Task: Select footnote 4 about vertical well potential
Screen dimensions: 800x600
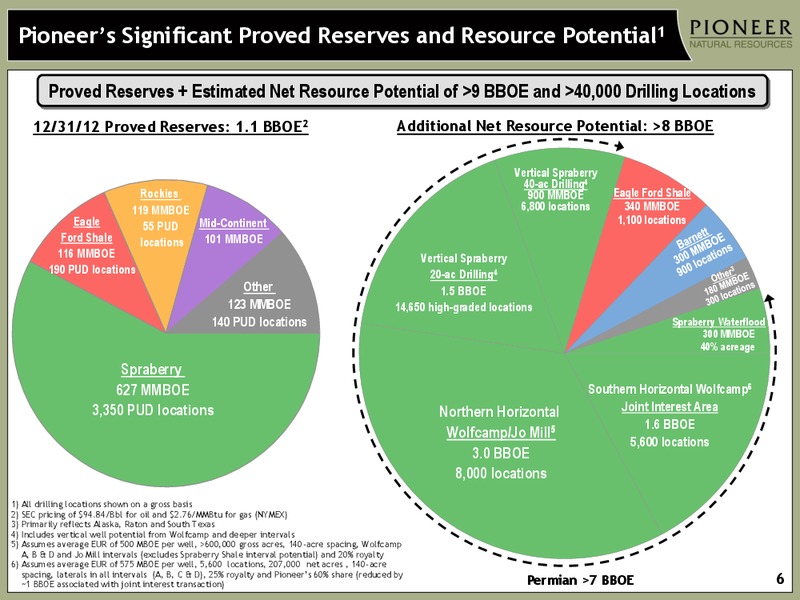Action: pos(153,534)
